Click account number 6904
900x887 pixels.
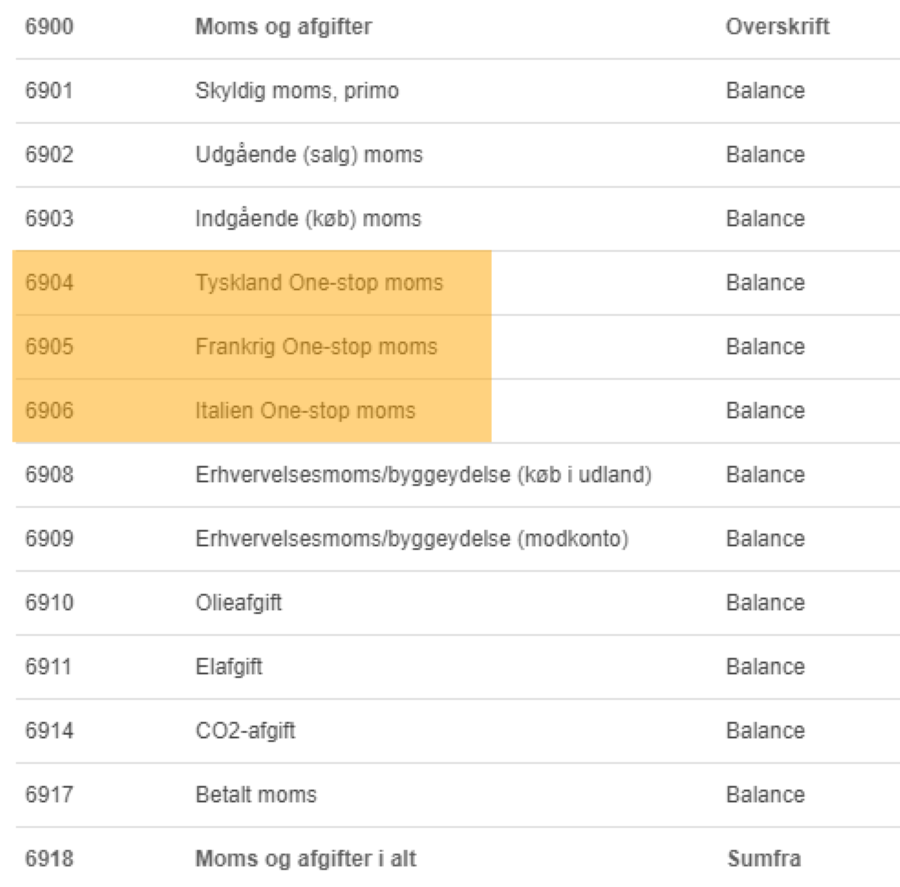tap(49, 282)
